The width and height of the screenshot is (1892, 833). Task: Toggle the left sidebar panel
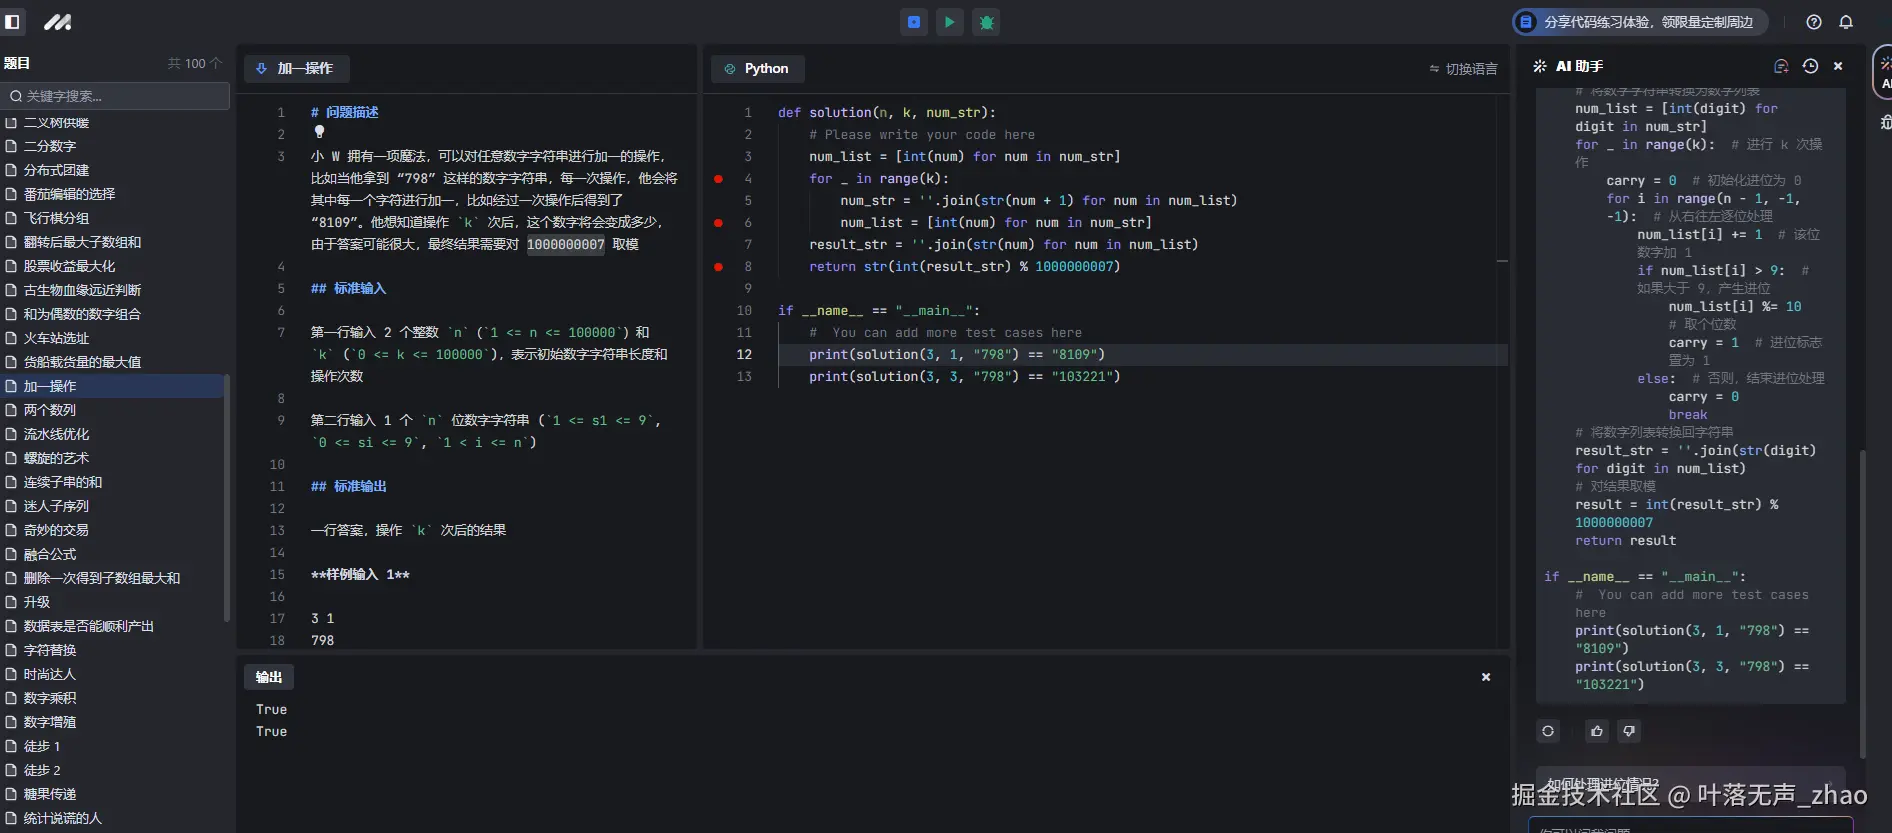(x=13, y=22)
